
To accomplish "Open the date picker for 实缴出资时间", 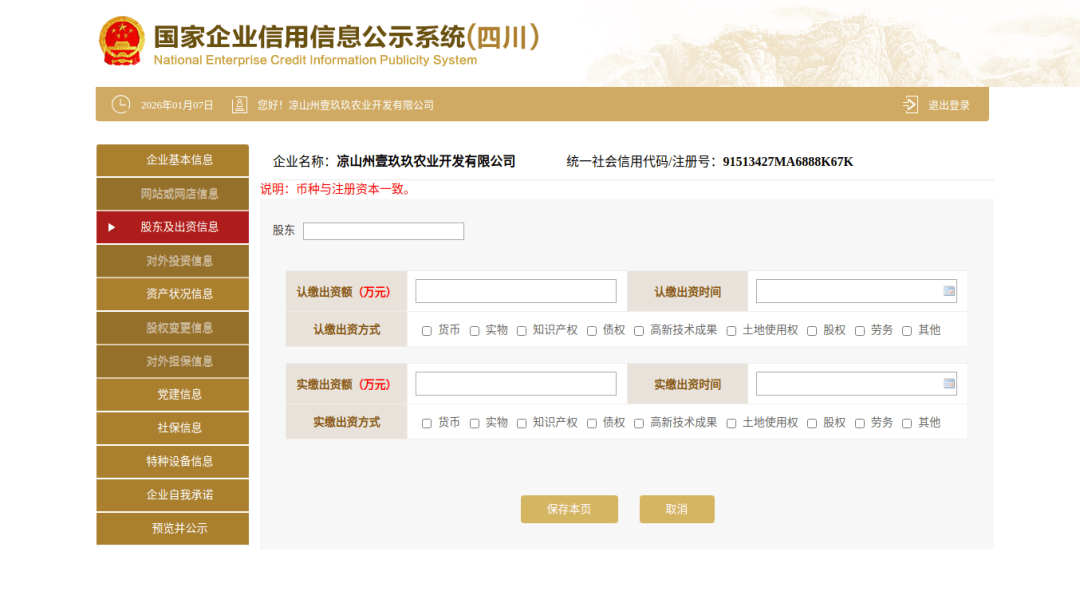I will tap(948, 383).
